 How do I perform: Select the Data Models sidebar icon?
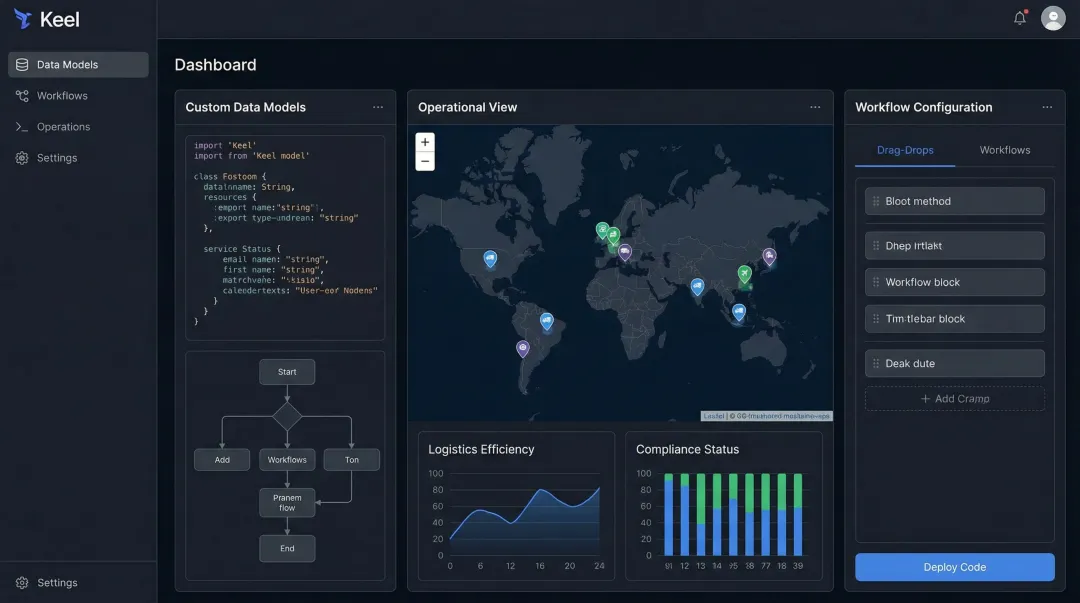(22, 64)
